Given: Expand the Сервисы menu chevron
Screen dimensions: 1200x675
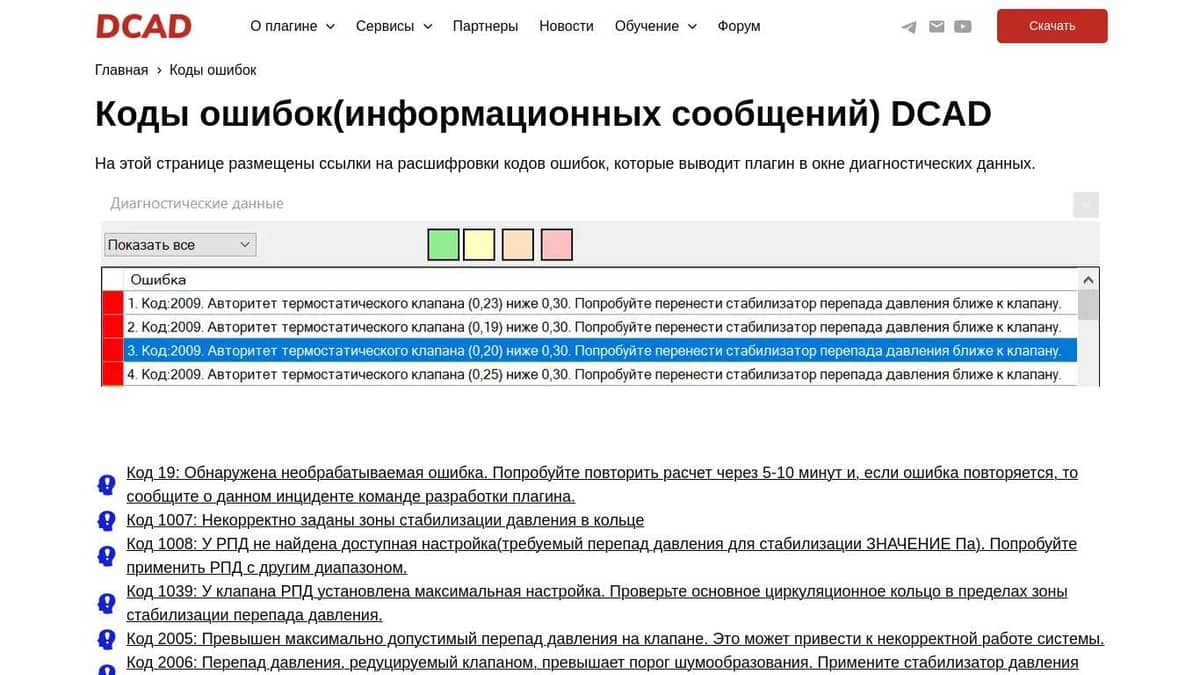Looking at the screenshot, I should point(427,26).
